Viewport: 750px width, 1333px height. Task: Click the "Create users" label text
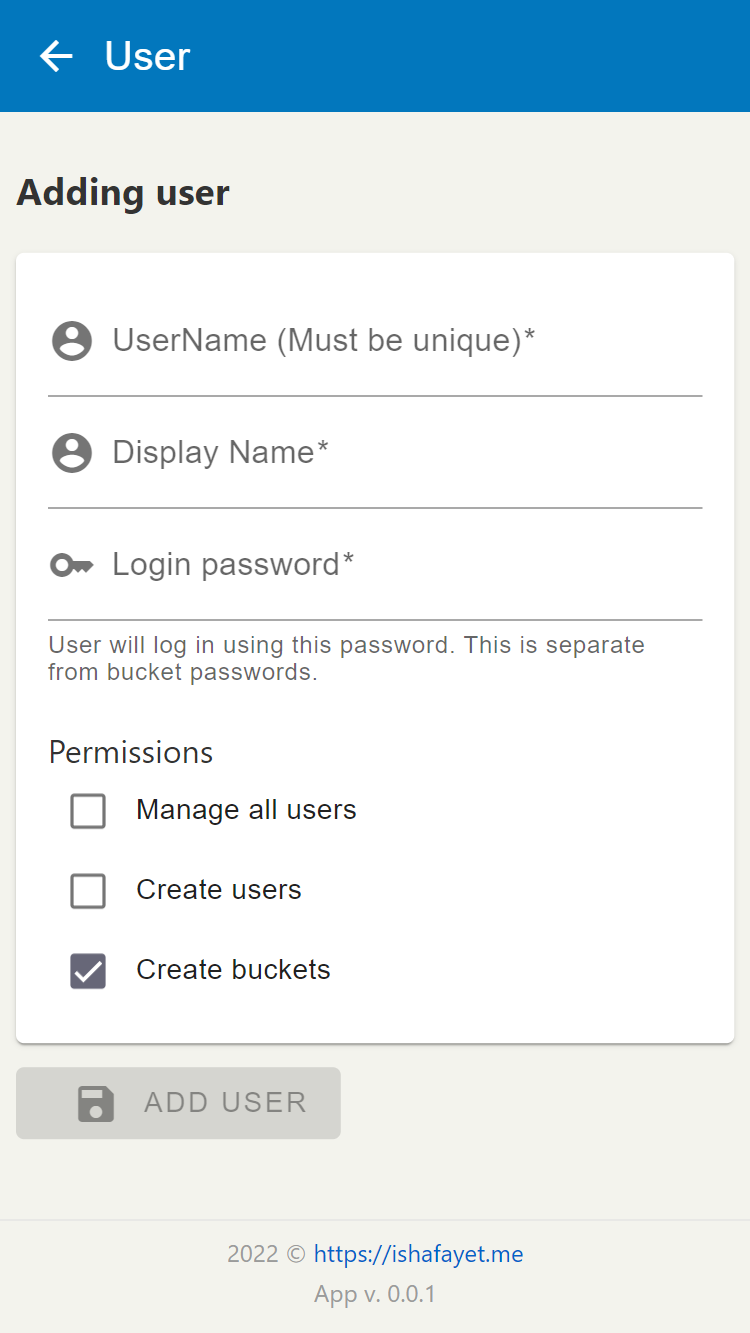219,890
